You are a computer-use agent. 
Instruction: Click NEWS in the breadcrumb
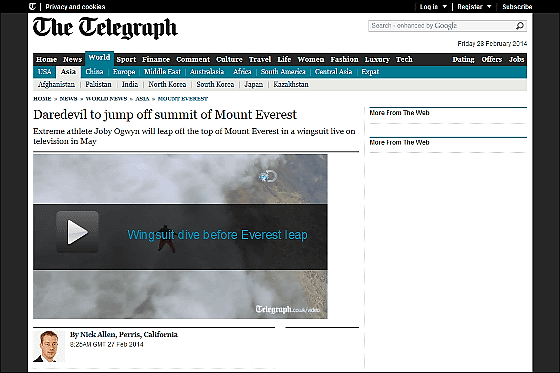69,99
